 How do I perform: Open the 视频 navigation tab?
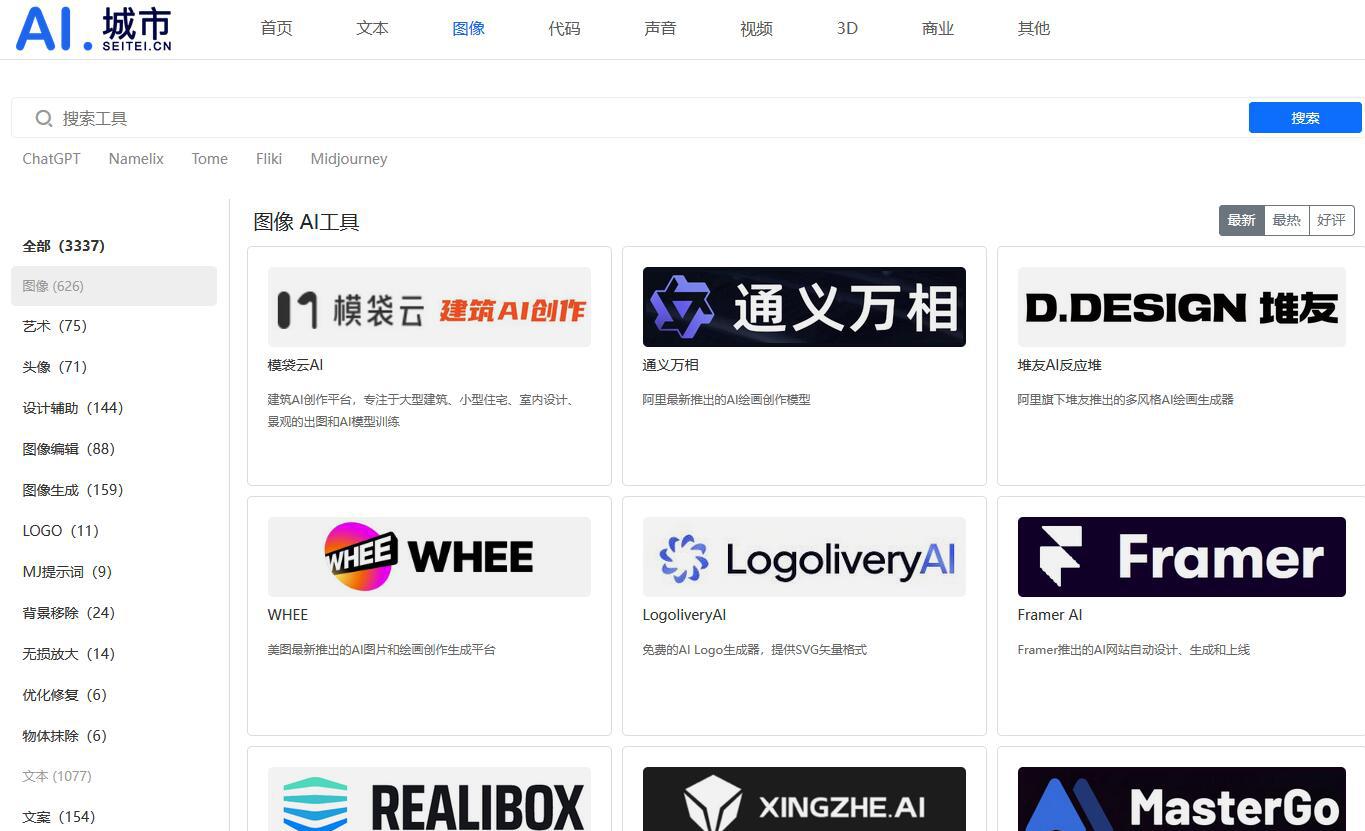756,29
